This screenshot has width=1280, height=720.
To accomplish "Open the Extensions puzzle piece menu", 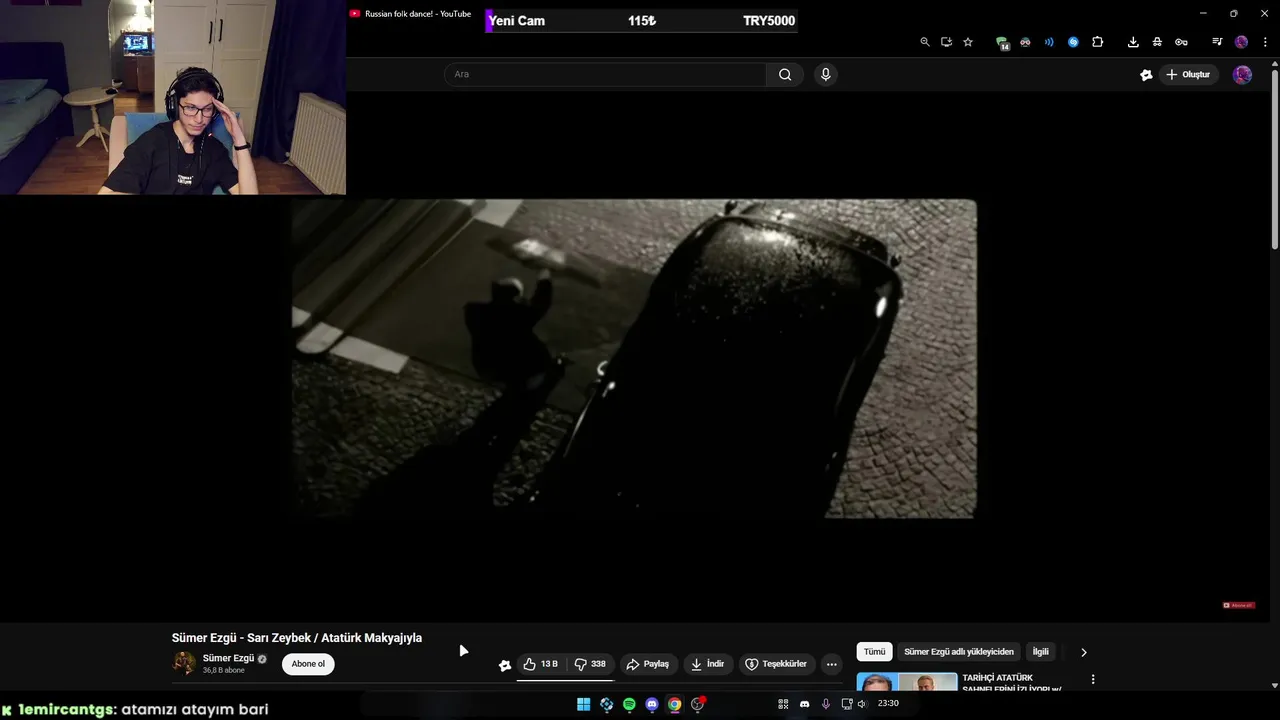I will pos(1098,42).
